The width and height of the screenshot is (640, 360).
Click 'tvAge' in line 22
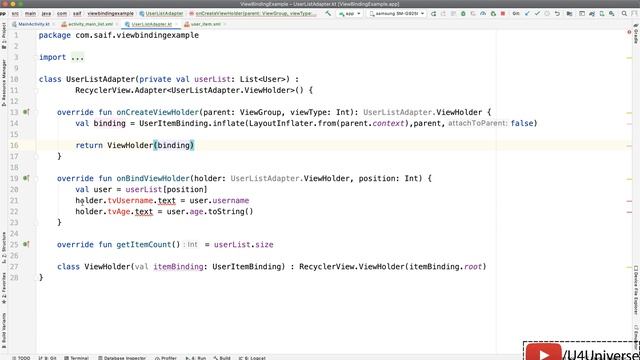(119, 211)
